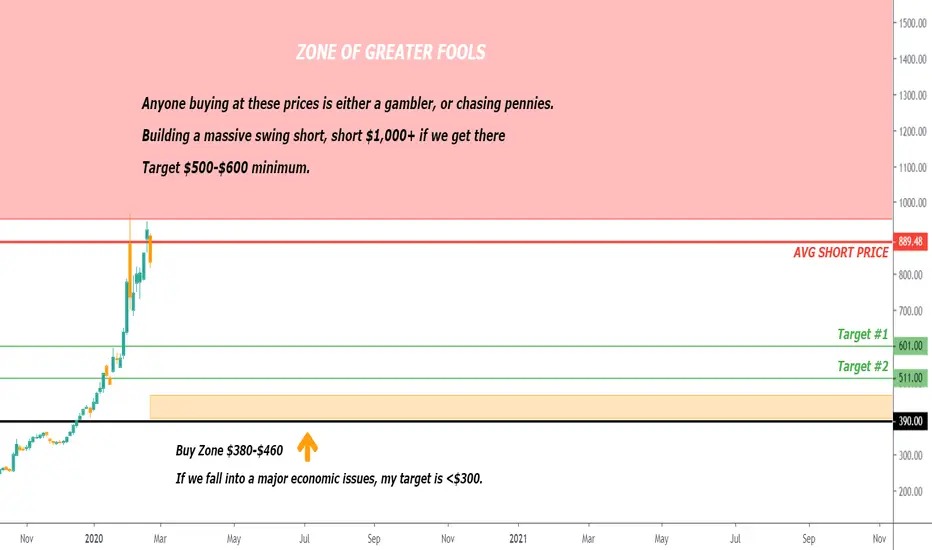Screen dimensions: 932x550
Task: Click the 2020 label on time axis
Action: click(x=94, y=539)
